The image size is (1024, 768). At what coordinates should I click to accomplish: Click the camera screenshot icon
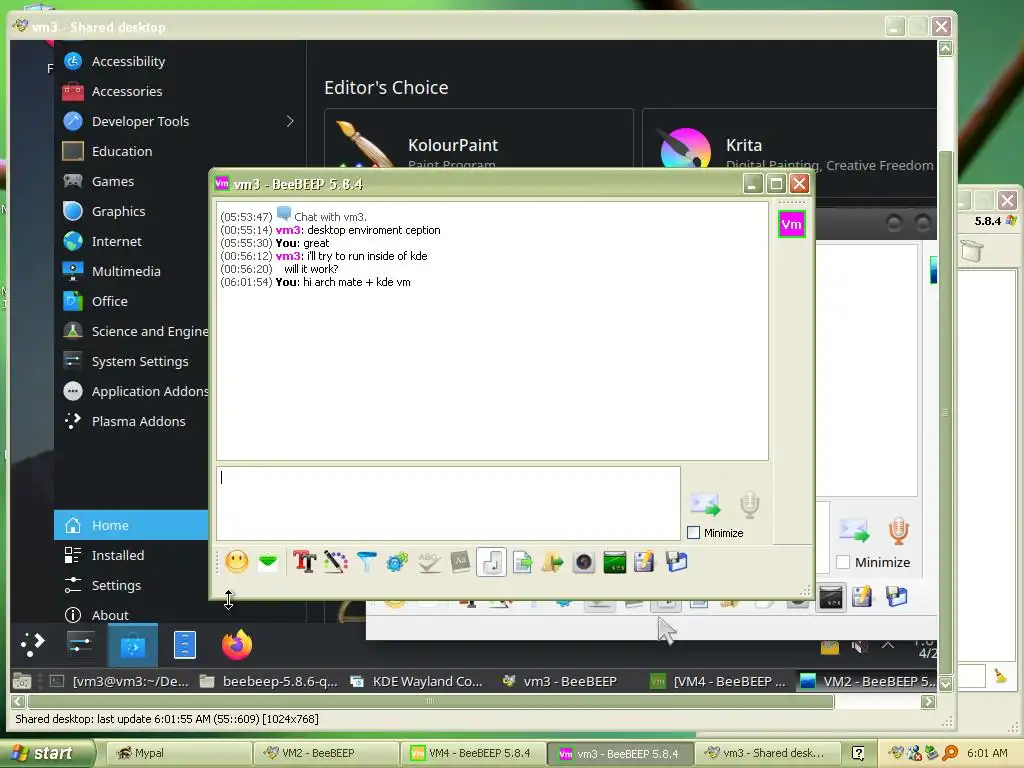[584, 562]
